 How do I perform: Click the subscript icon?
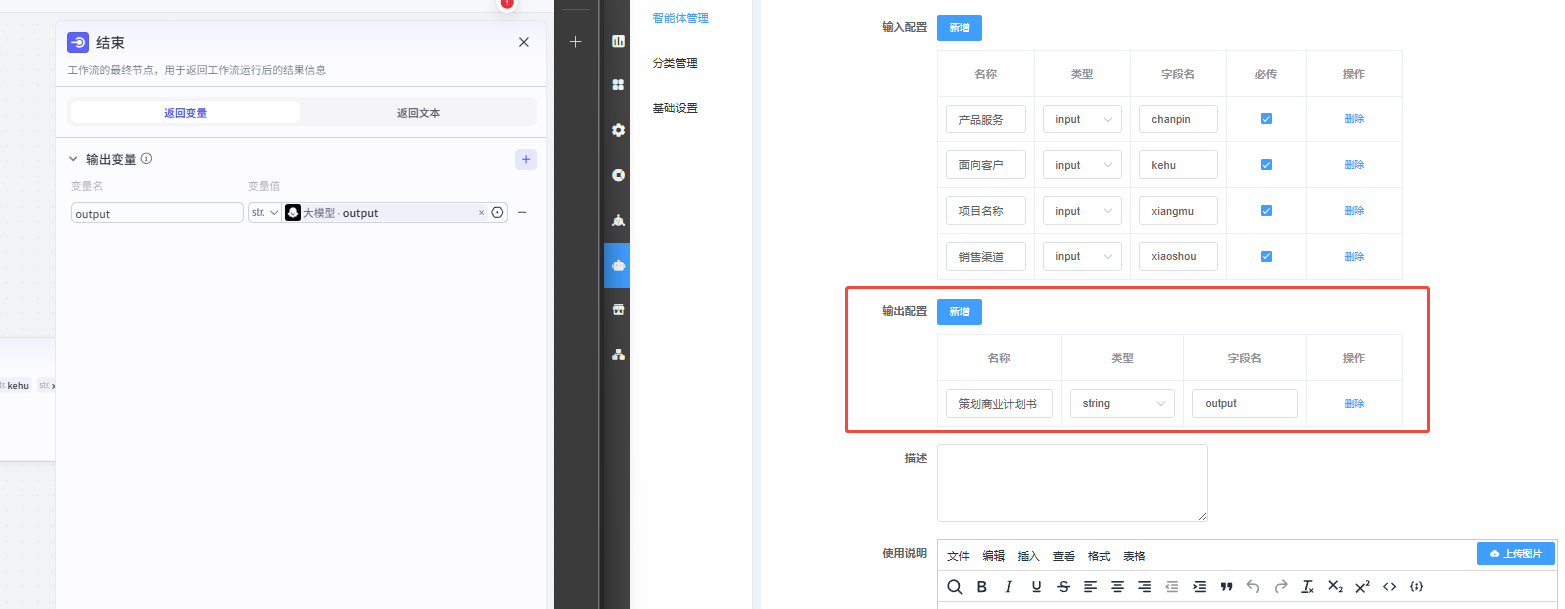click(1335, 587)
